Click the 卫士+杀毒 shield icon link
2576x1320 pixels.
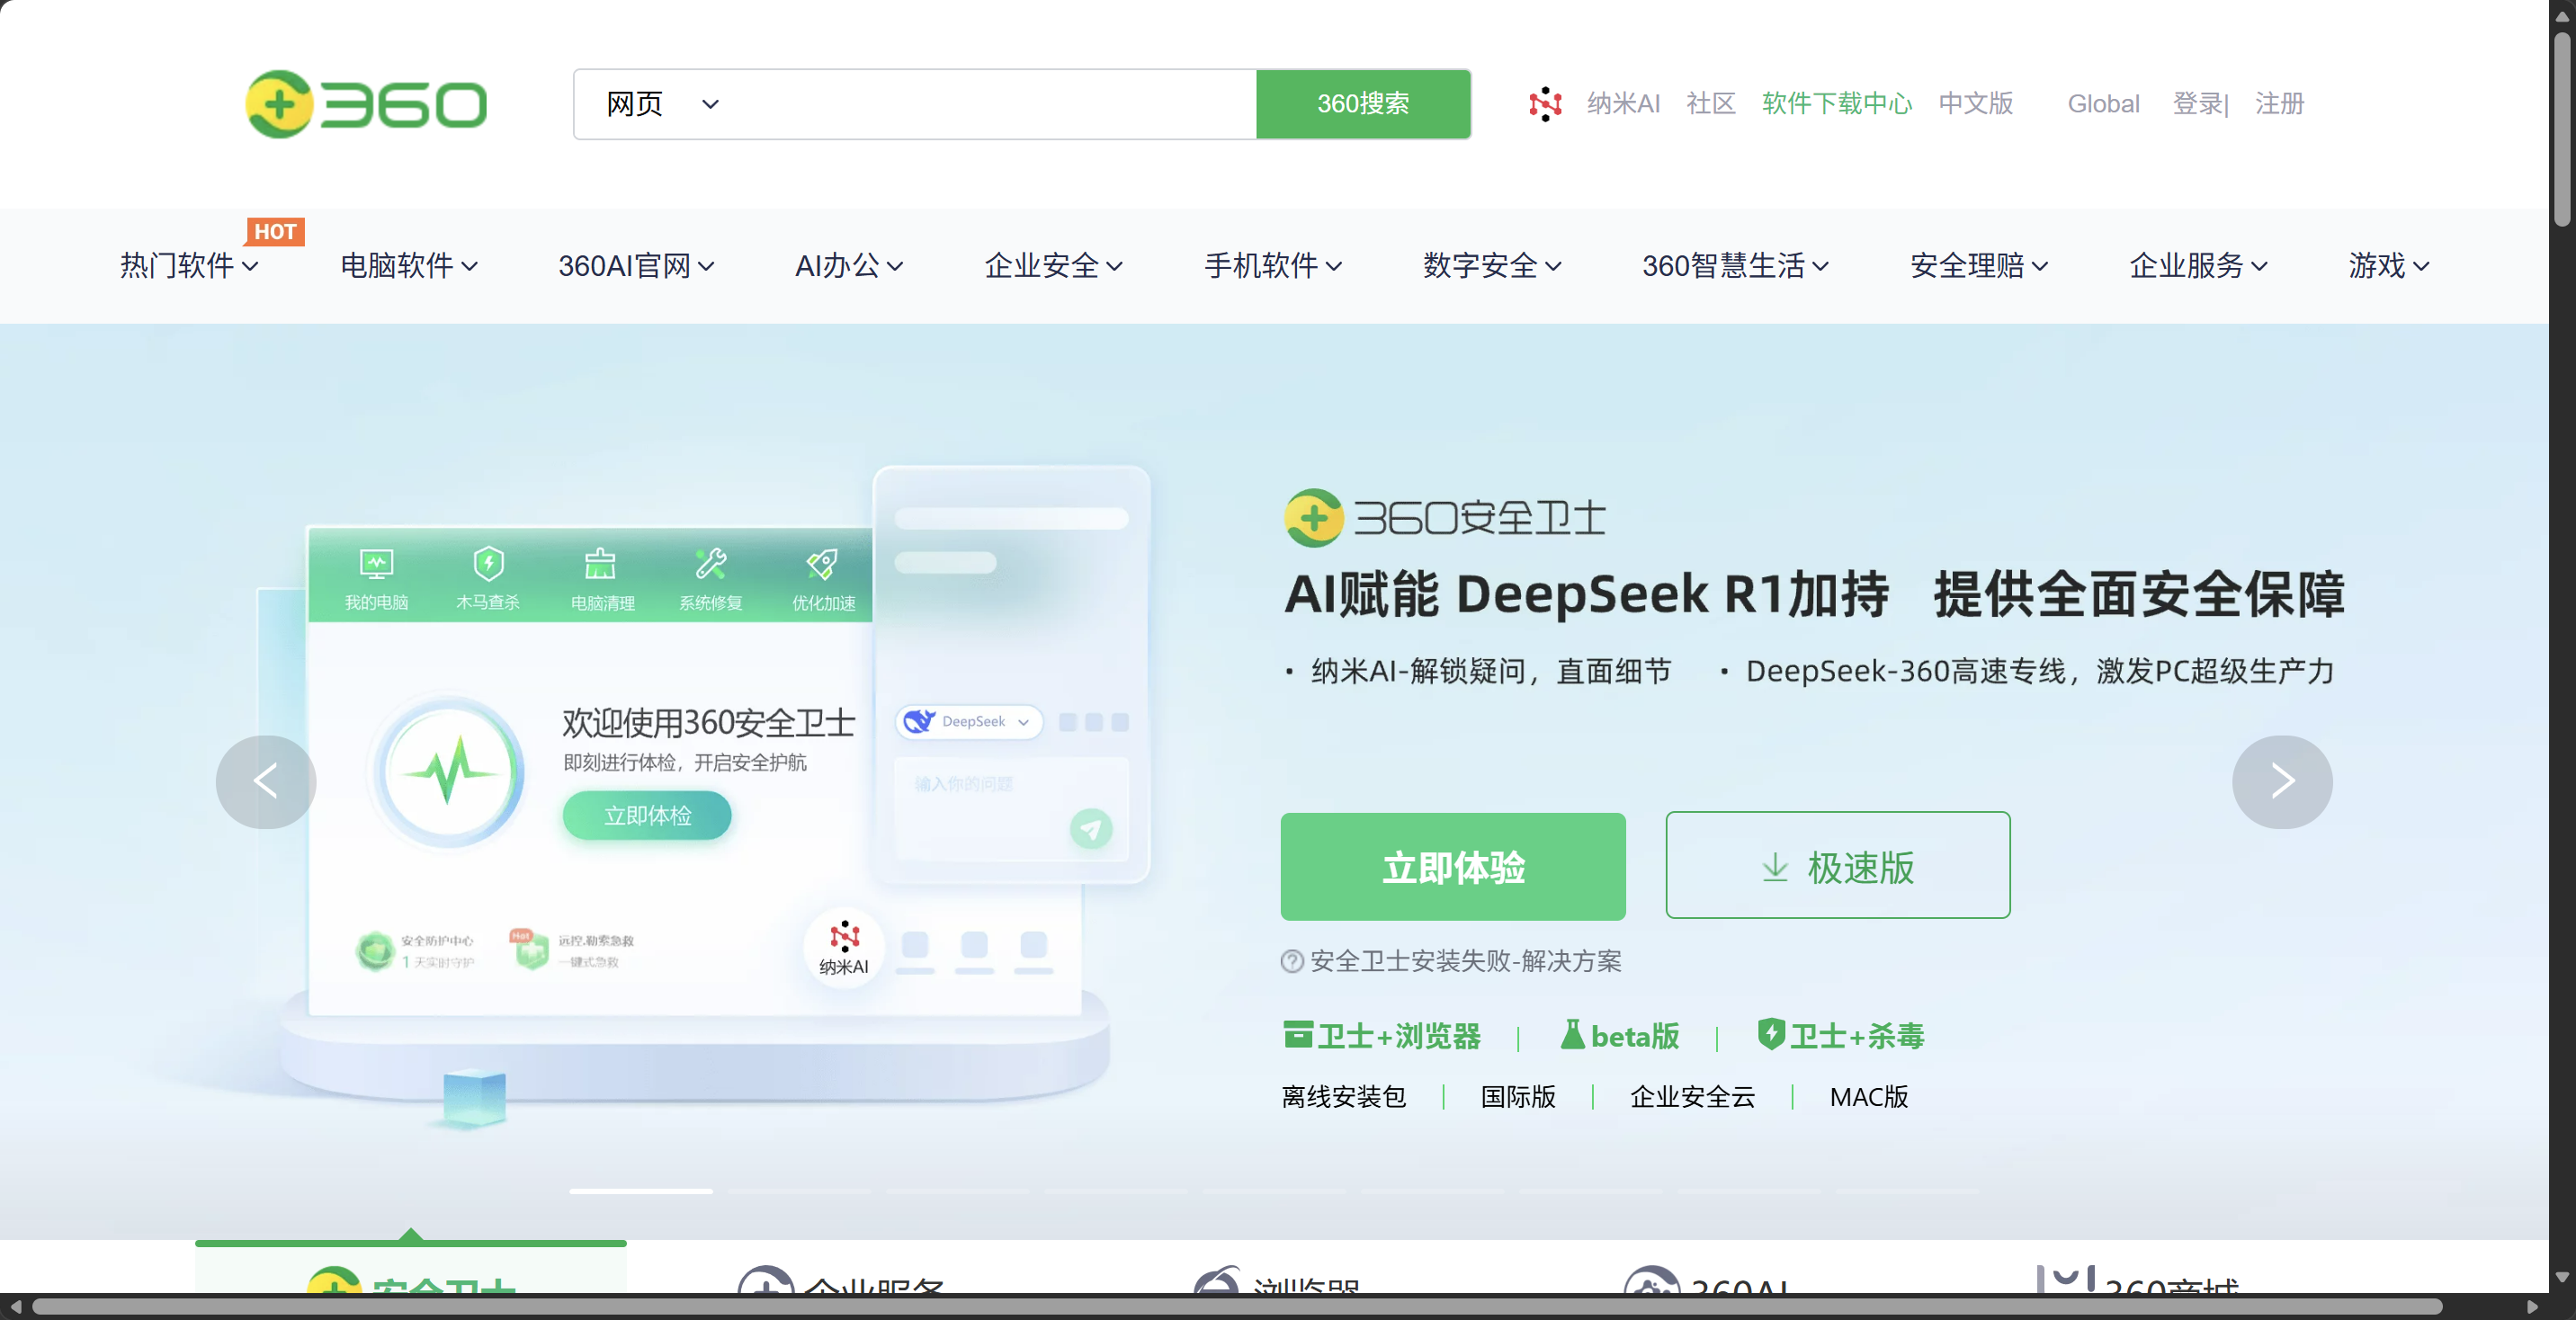[1770, 1034]
